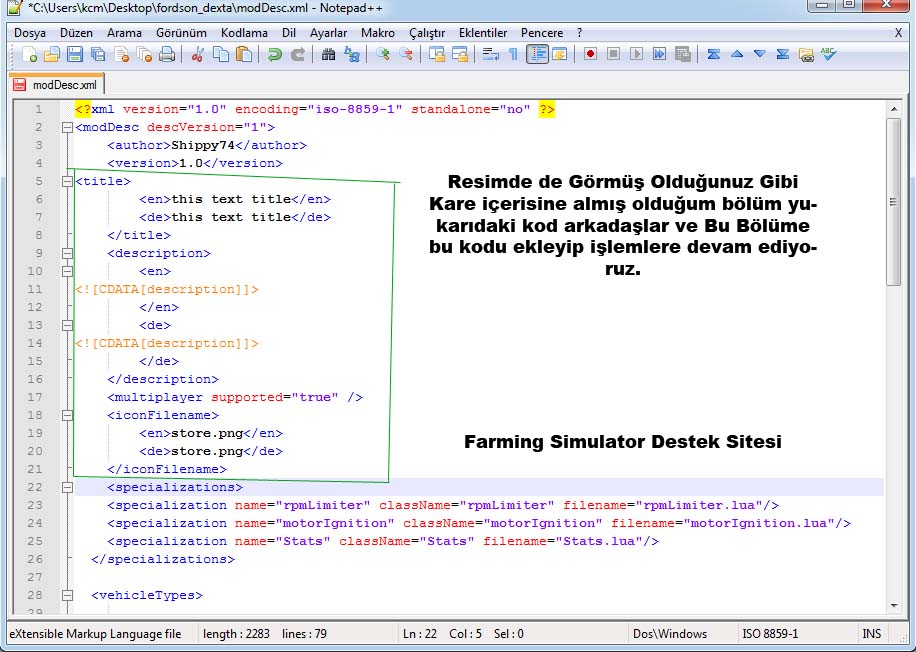Cut selection with the scissors icon
The image size is (916, 652).
[x=198, y=54]
